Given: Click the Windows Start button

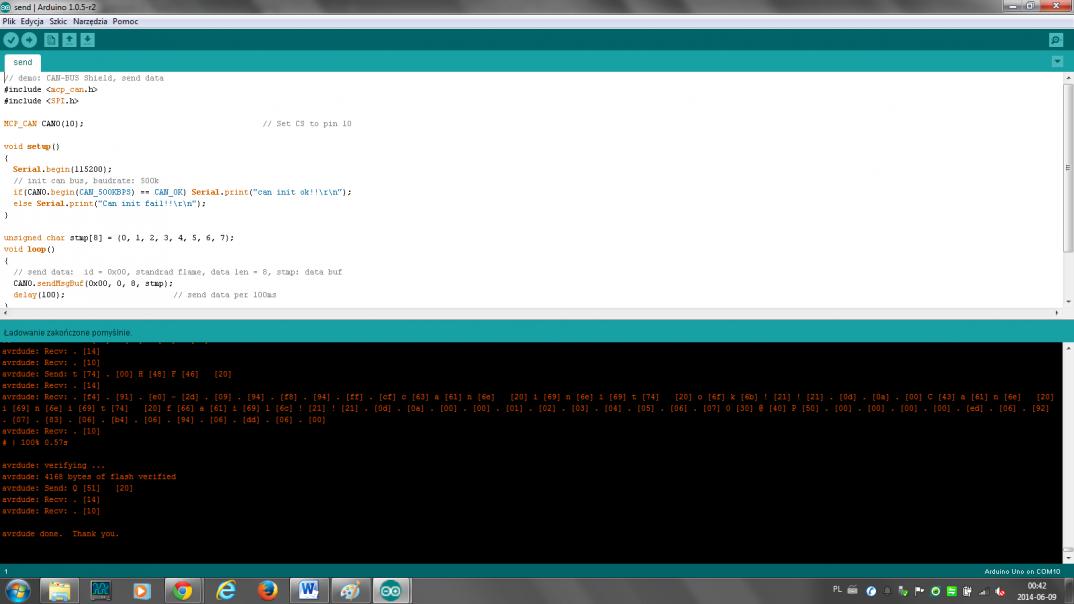Looking at the screenshot, I should 18,591.
